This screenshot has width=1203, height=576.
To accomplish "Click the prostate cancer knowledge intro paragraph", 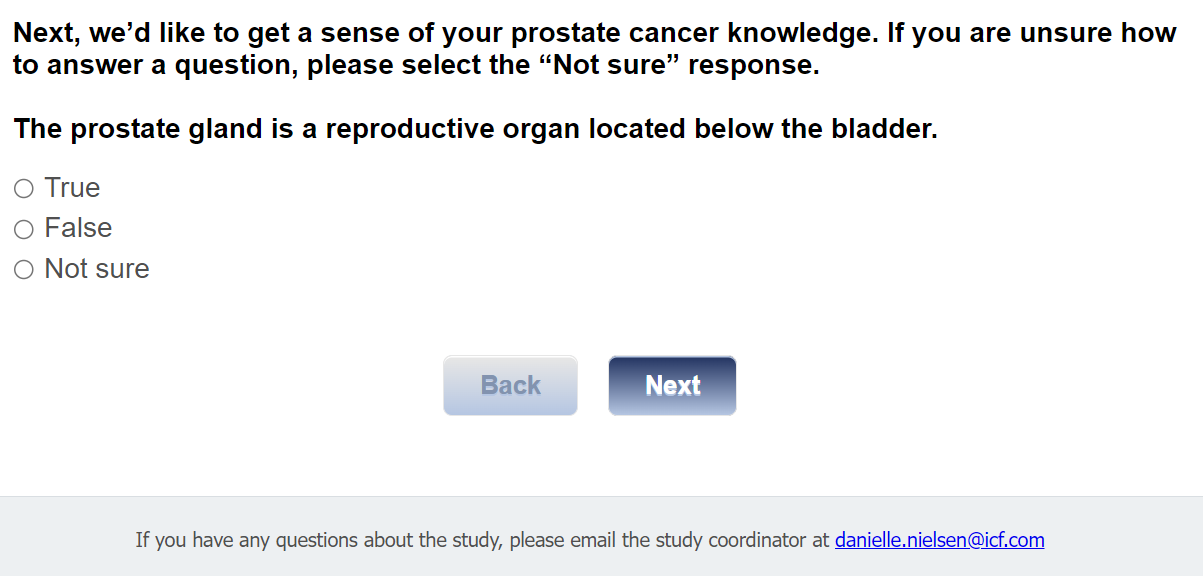I will (x=594, y=50).
